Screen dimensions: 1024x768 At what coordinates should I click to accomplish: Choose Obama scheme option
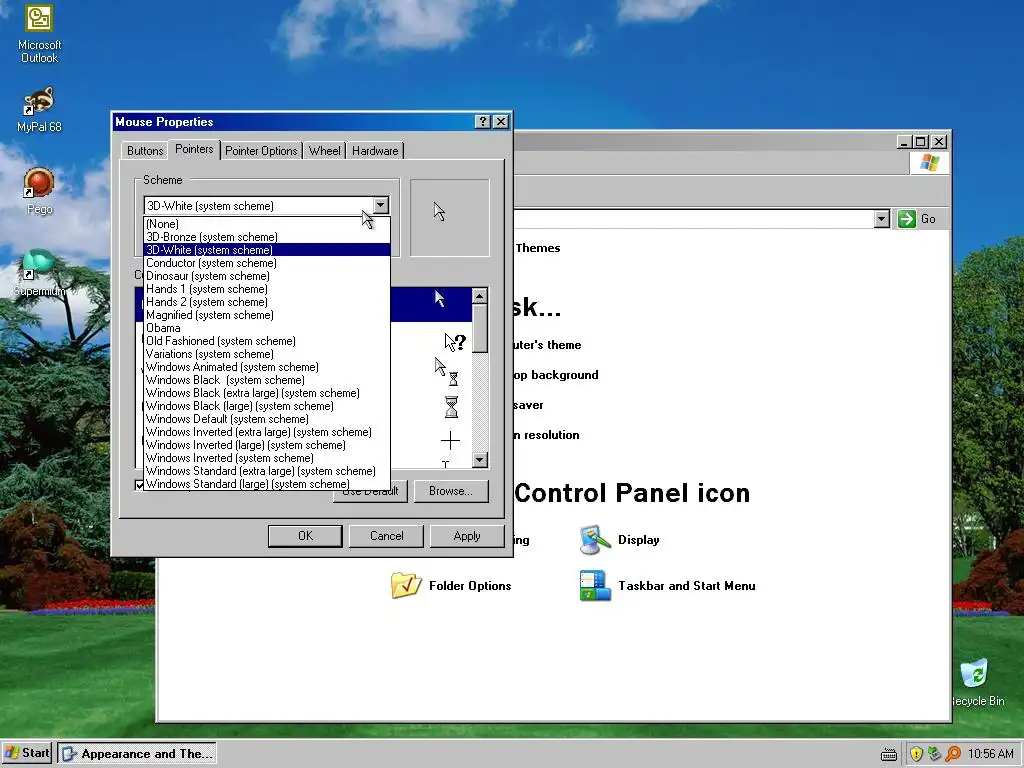coord(266,328)
